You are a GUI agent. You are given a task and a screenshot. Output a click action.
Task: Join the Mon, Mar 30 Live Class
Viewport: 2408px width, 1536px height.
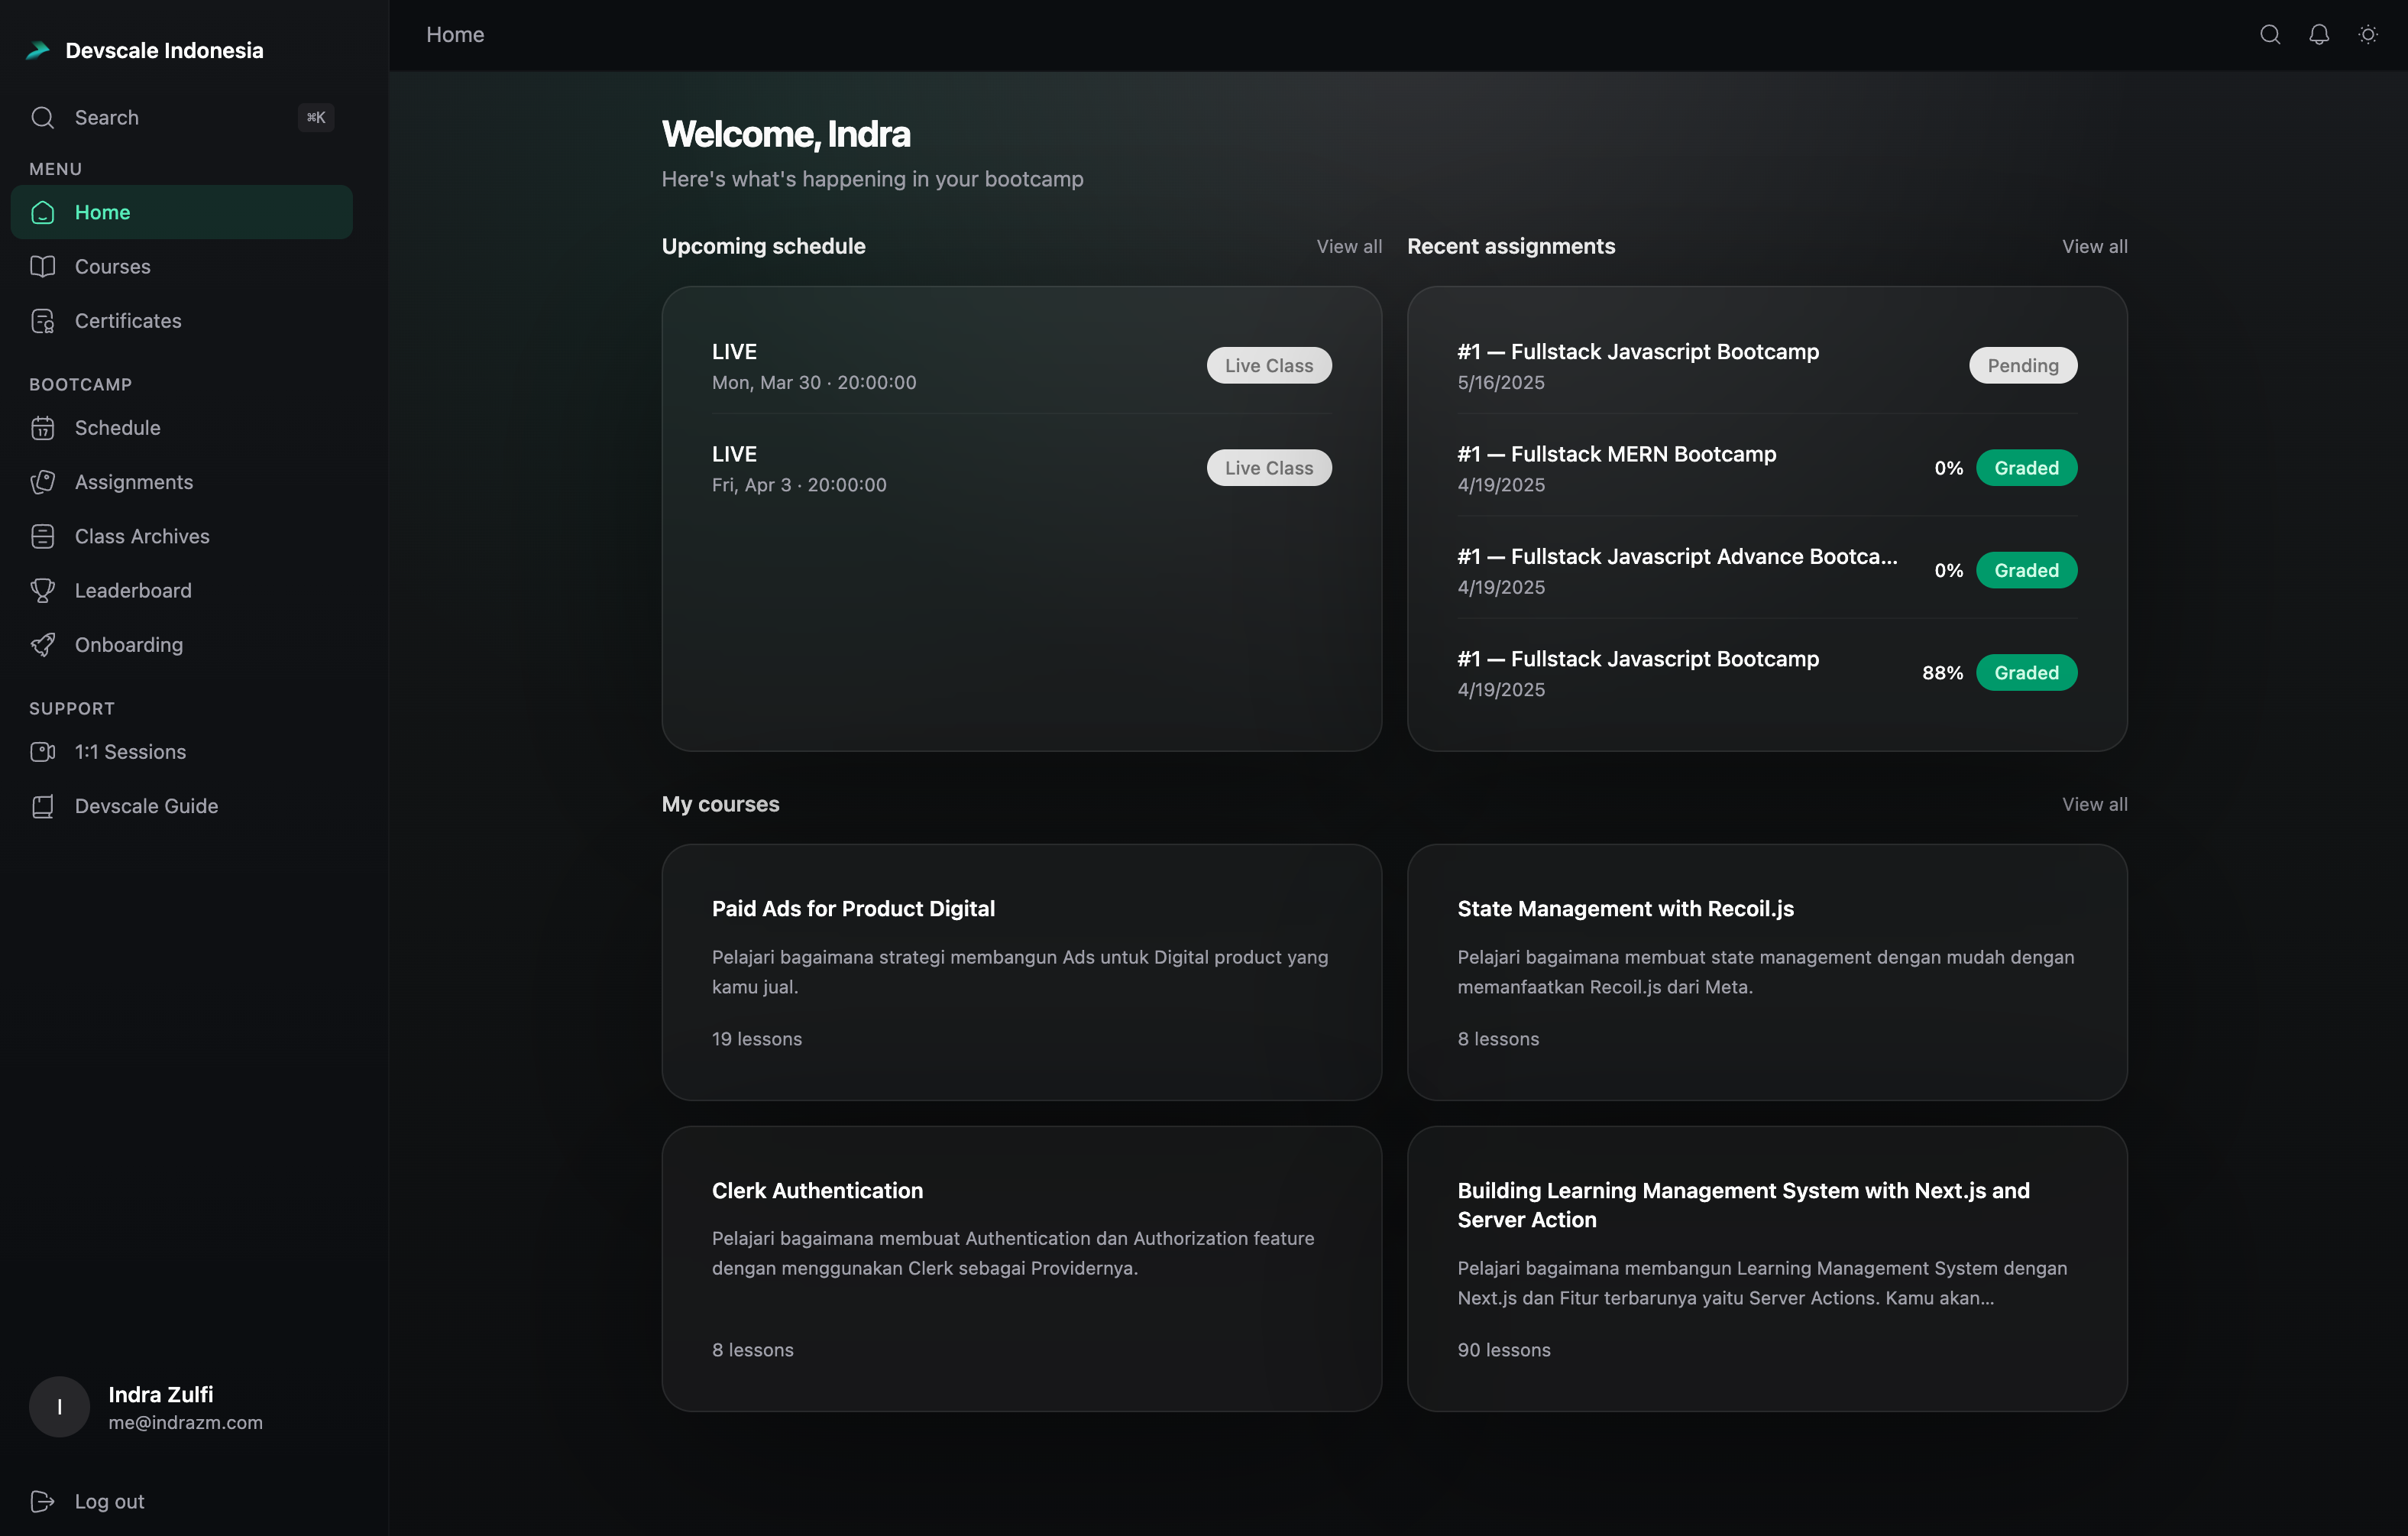click(1268, 365)
